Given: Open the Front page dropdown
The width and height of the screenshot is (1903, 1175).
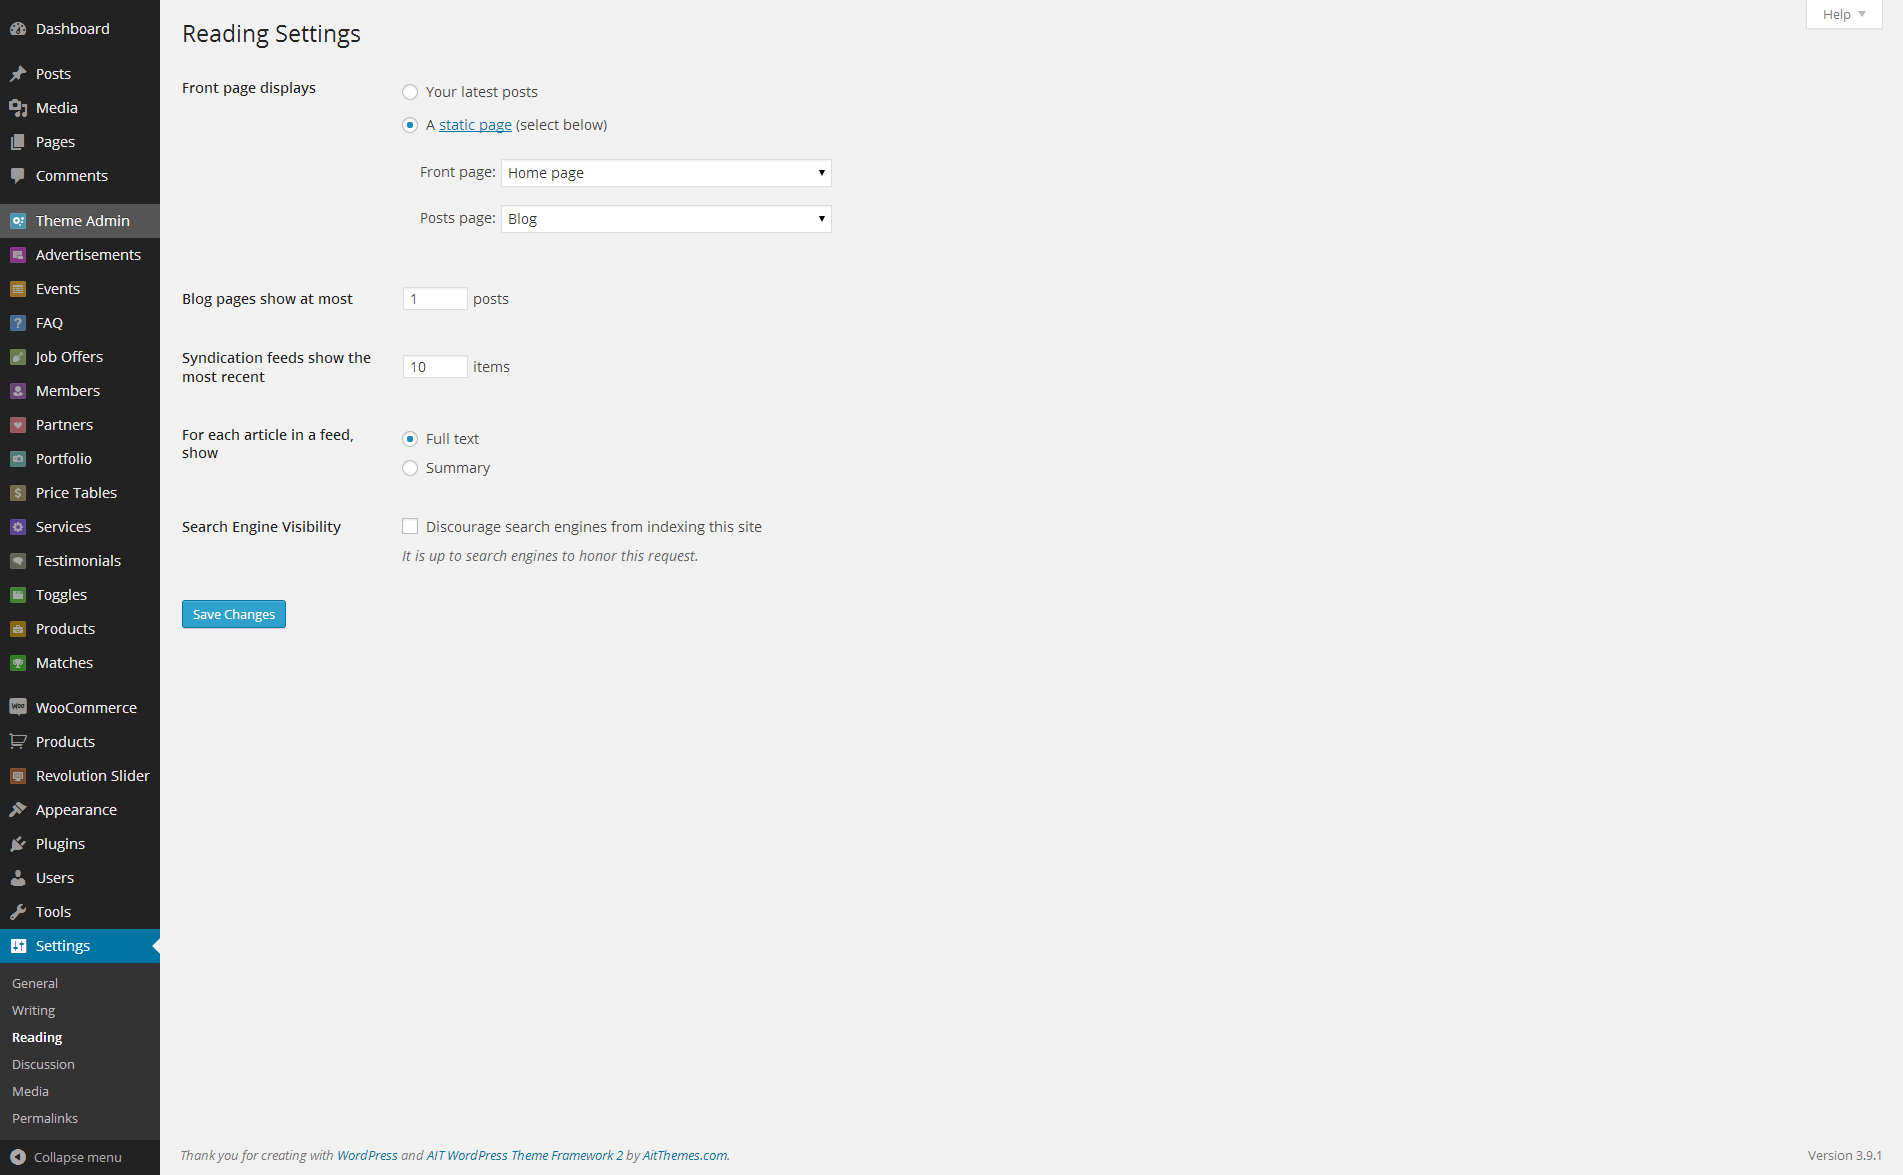Looking at the screenshot, I should point(666,173).
